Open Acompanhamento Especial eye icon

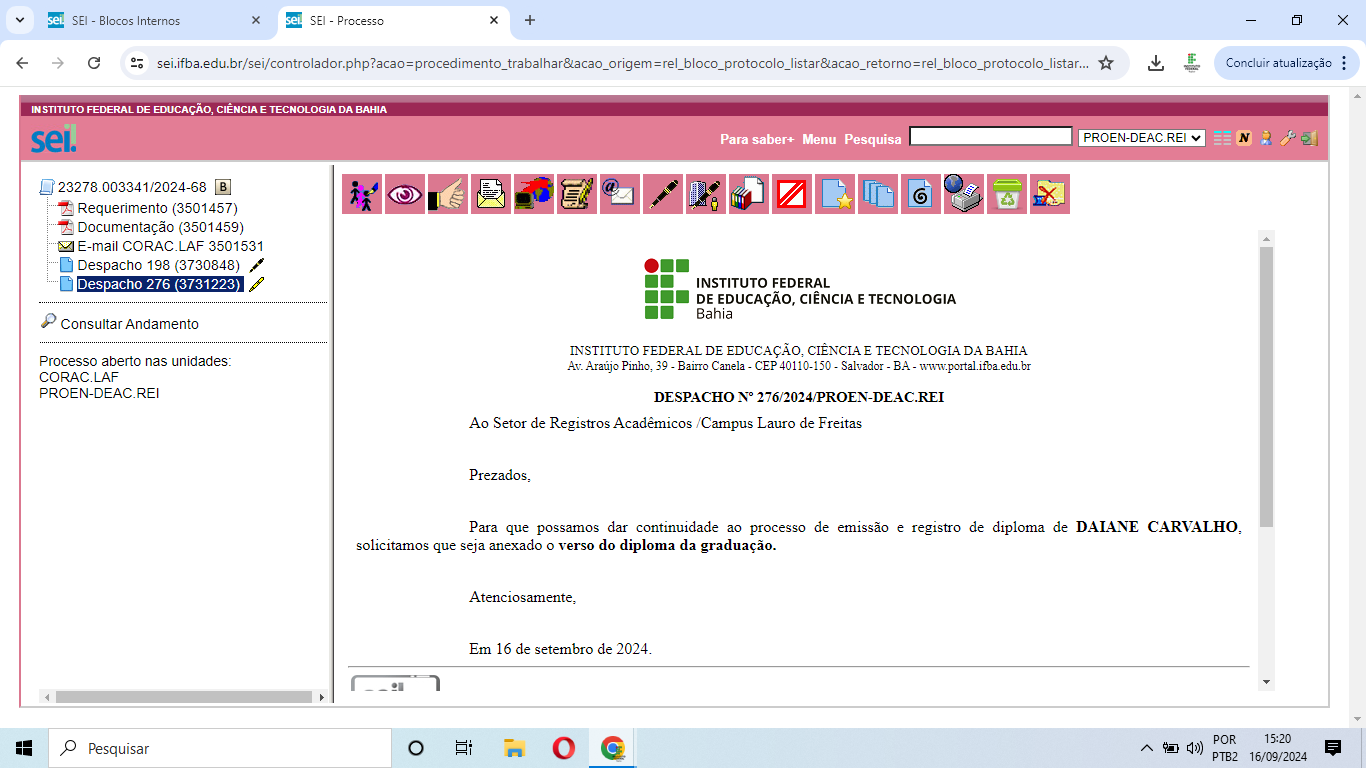pos(405,194)
